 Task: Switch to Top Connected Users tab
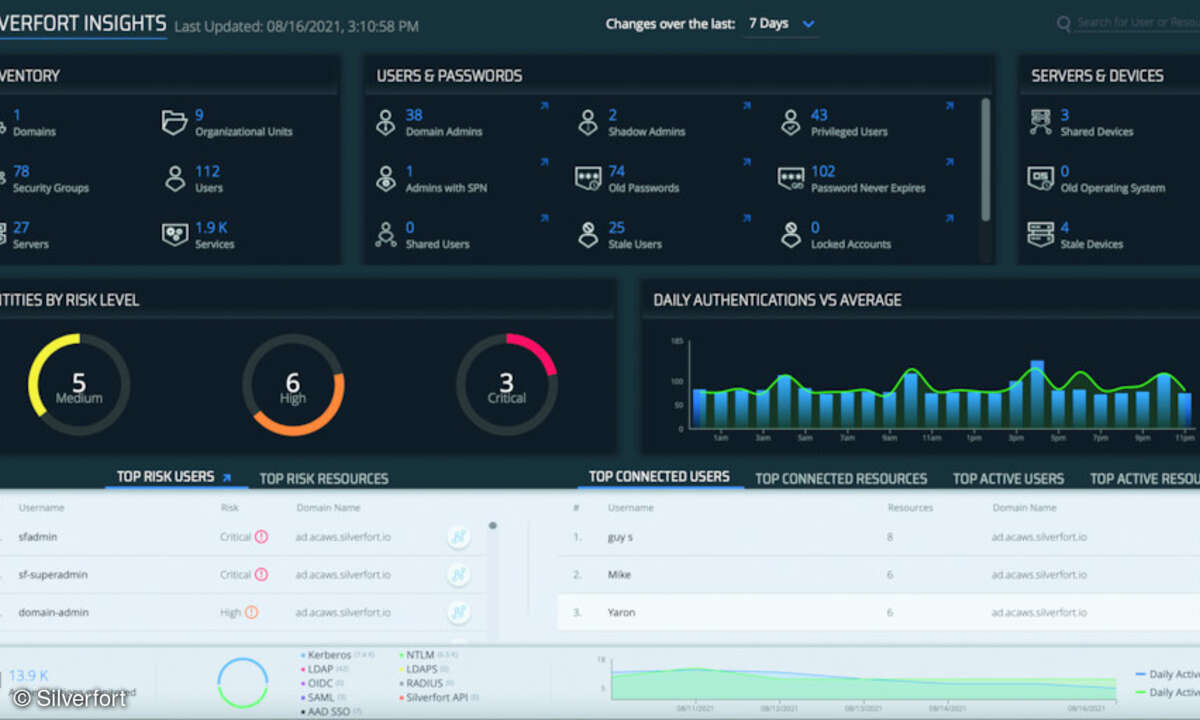(x=659, y=477)
